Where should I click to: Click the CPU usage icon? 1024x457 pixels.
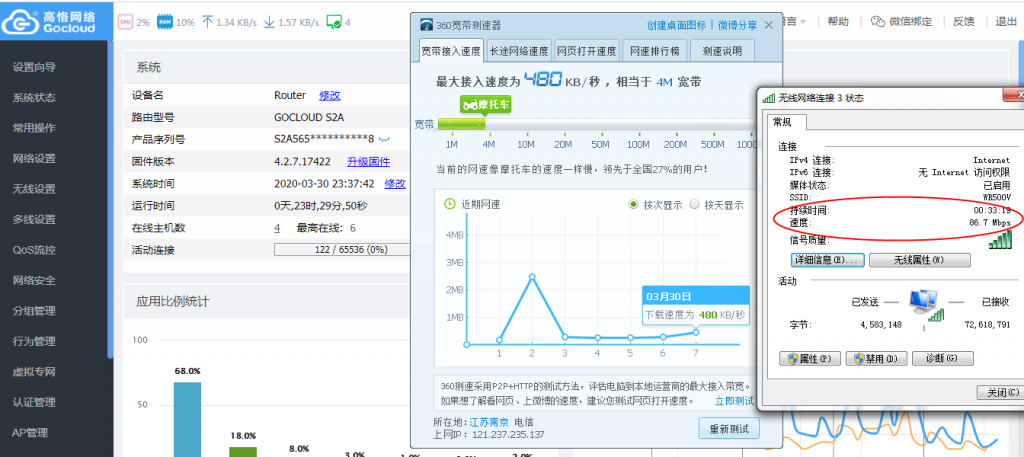(x=126, y=21)
